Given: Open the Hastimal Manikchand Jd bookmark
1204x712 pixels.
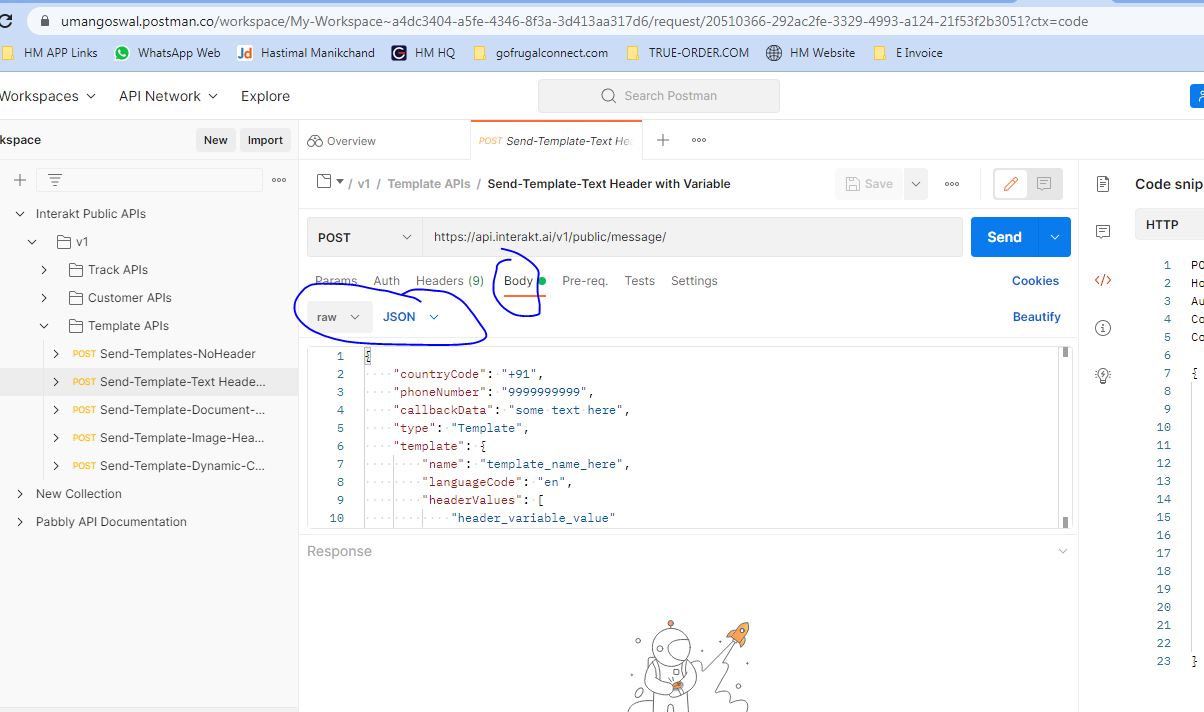Looking at the screenshot, I should [306, 53].
